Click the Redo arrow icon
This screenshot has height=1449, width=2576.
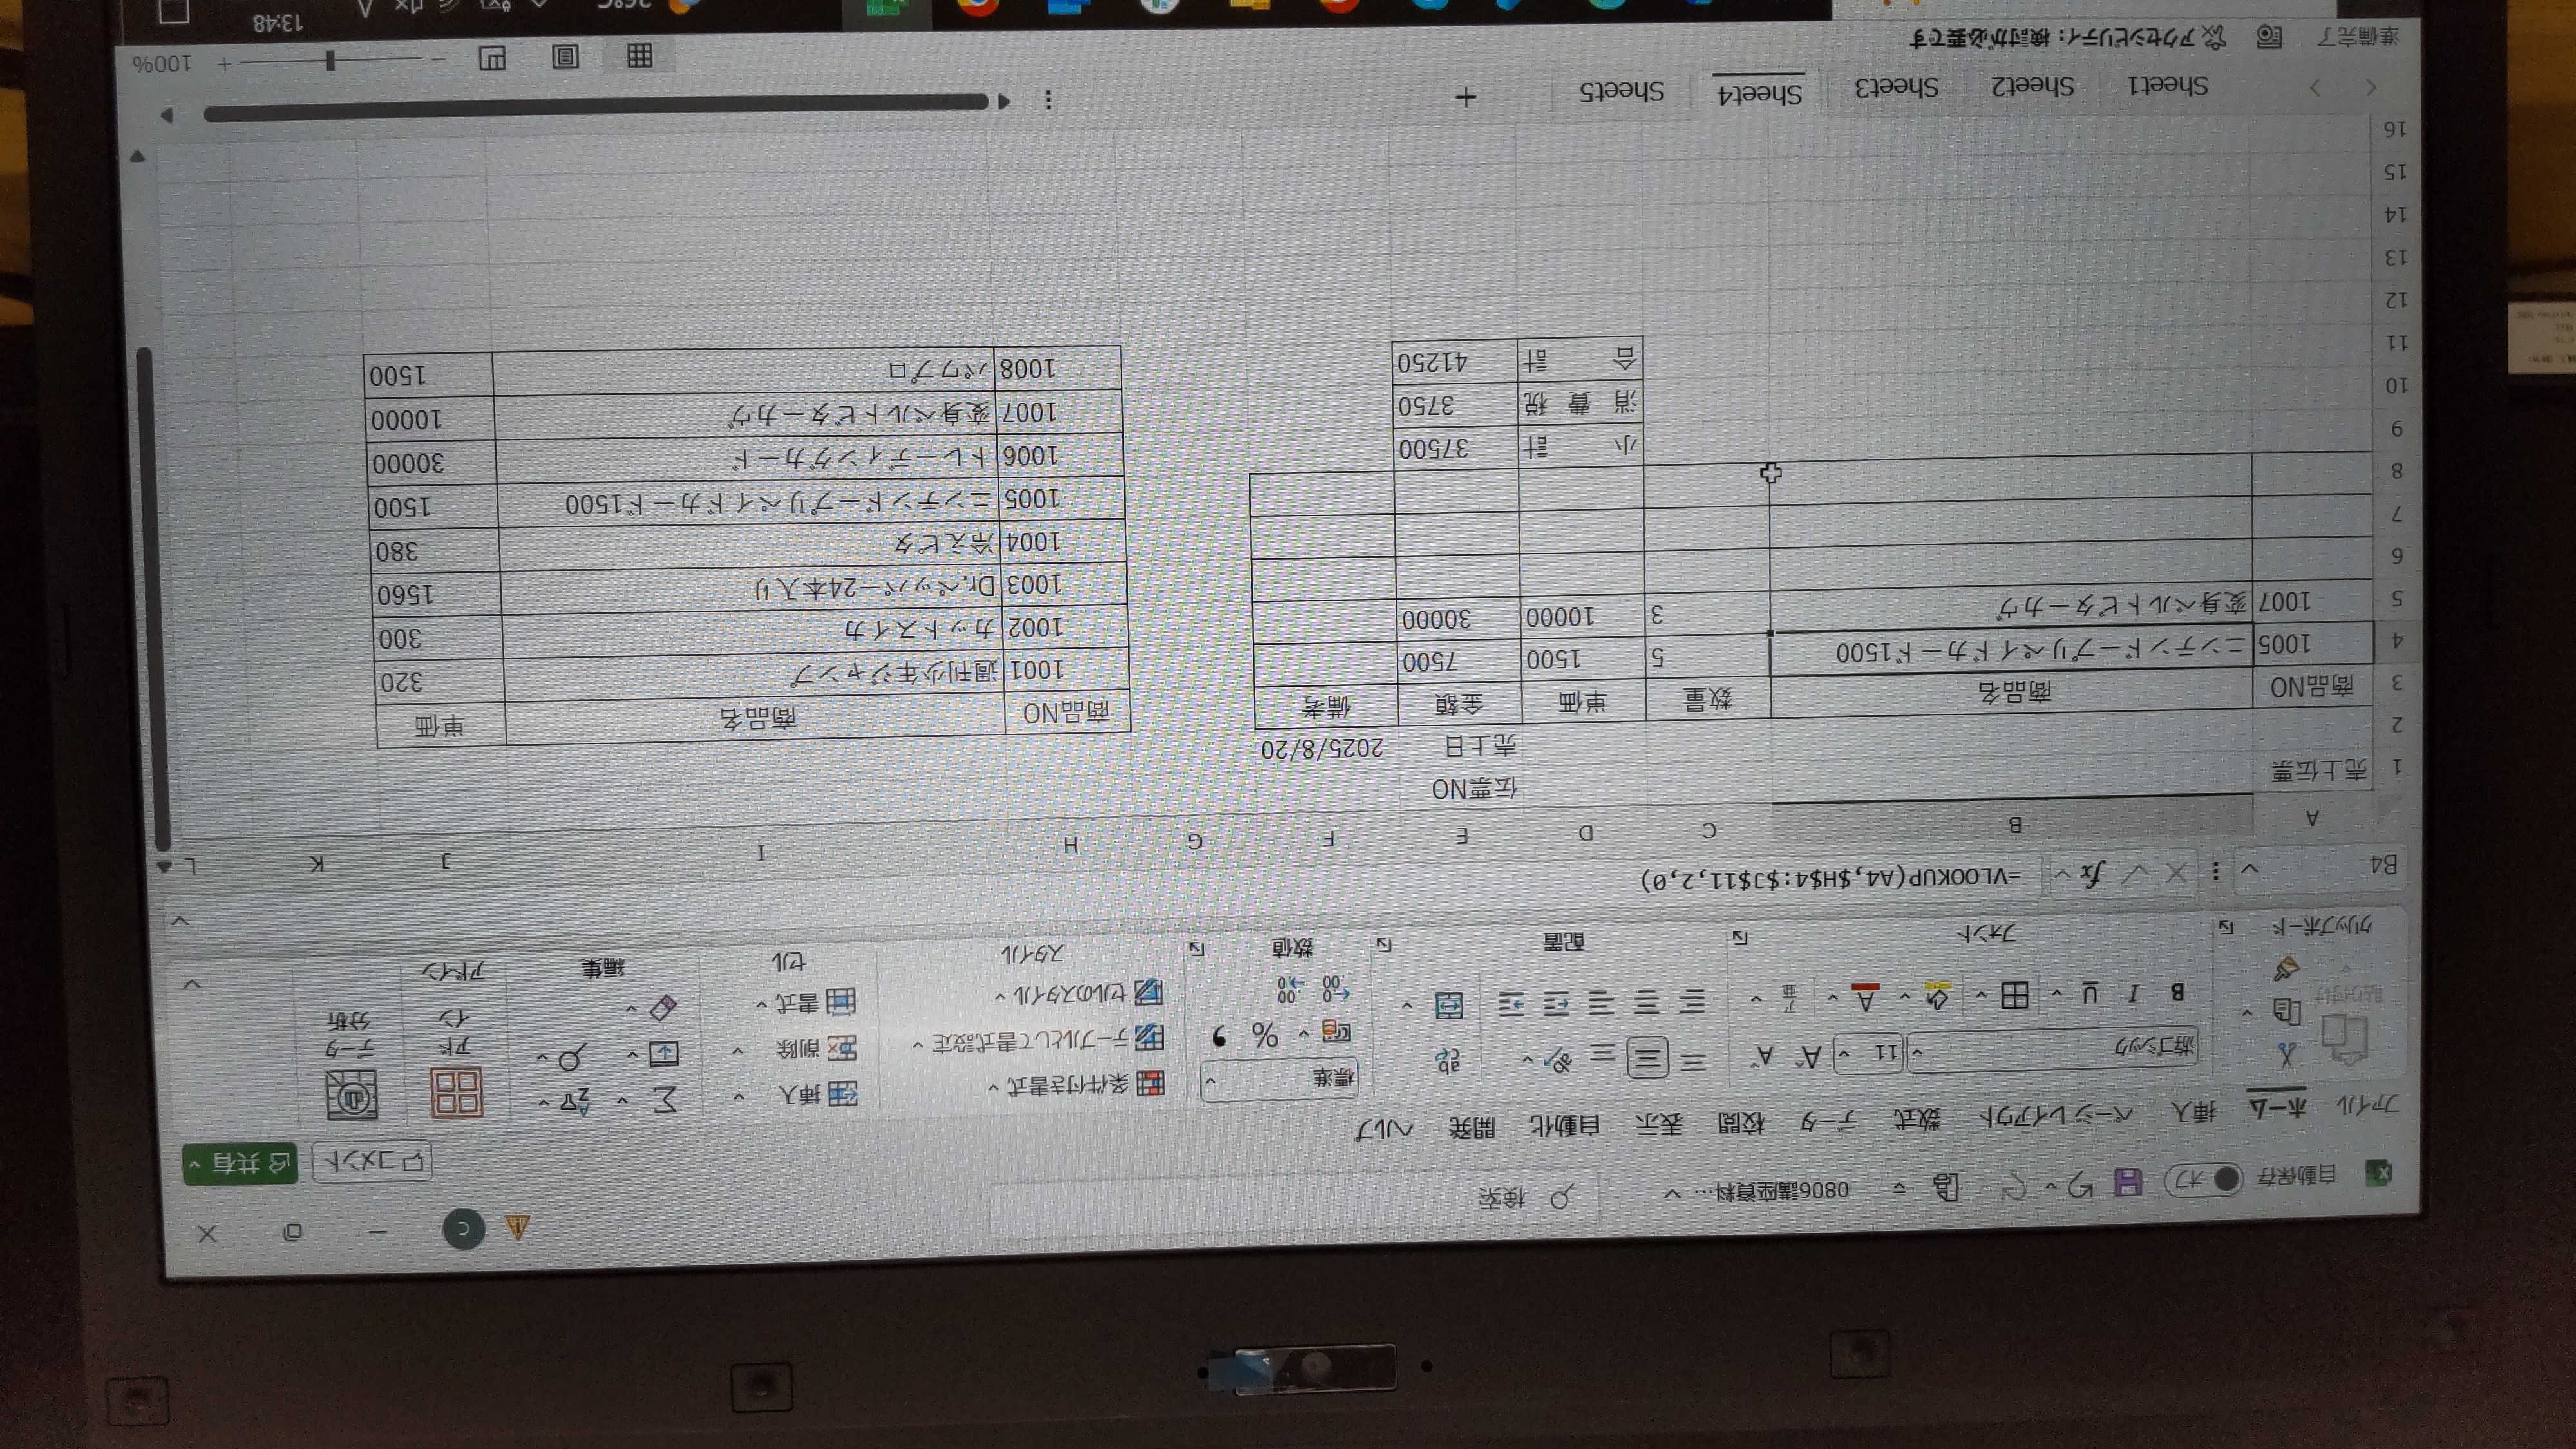point(2013,1187)
